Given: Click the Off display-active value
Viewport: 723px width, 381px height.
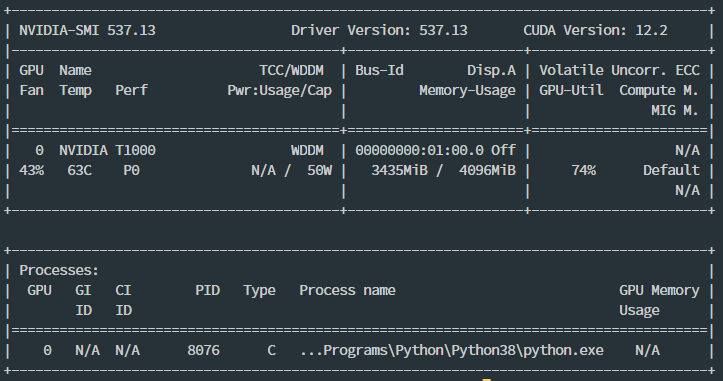Looking at the screenshot, I should click(x=503, y=150).
